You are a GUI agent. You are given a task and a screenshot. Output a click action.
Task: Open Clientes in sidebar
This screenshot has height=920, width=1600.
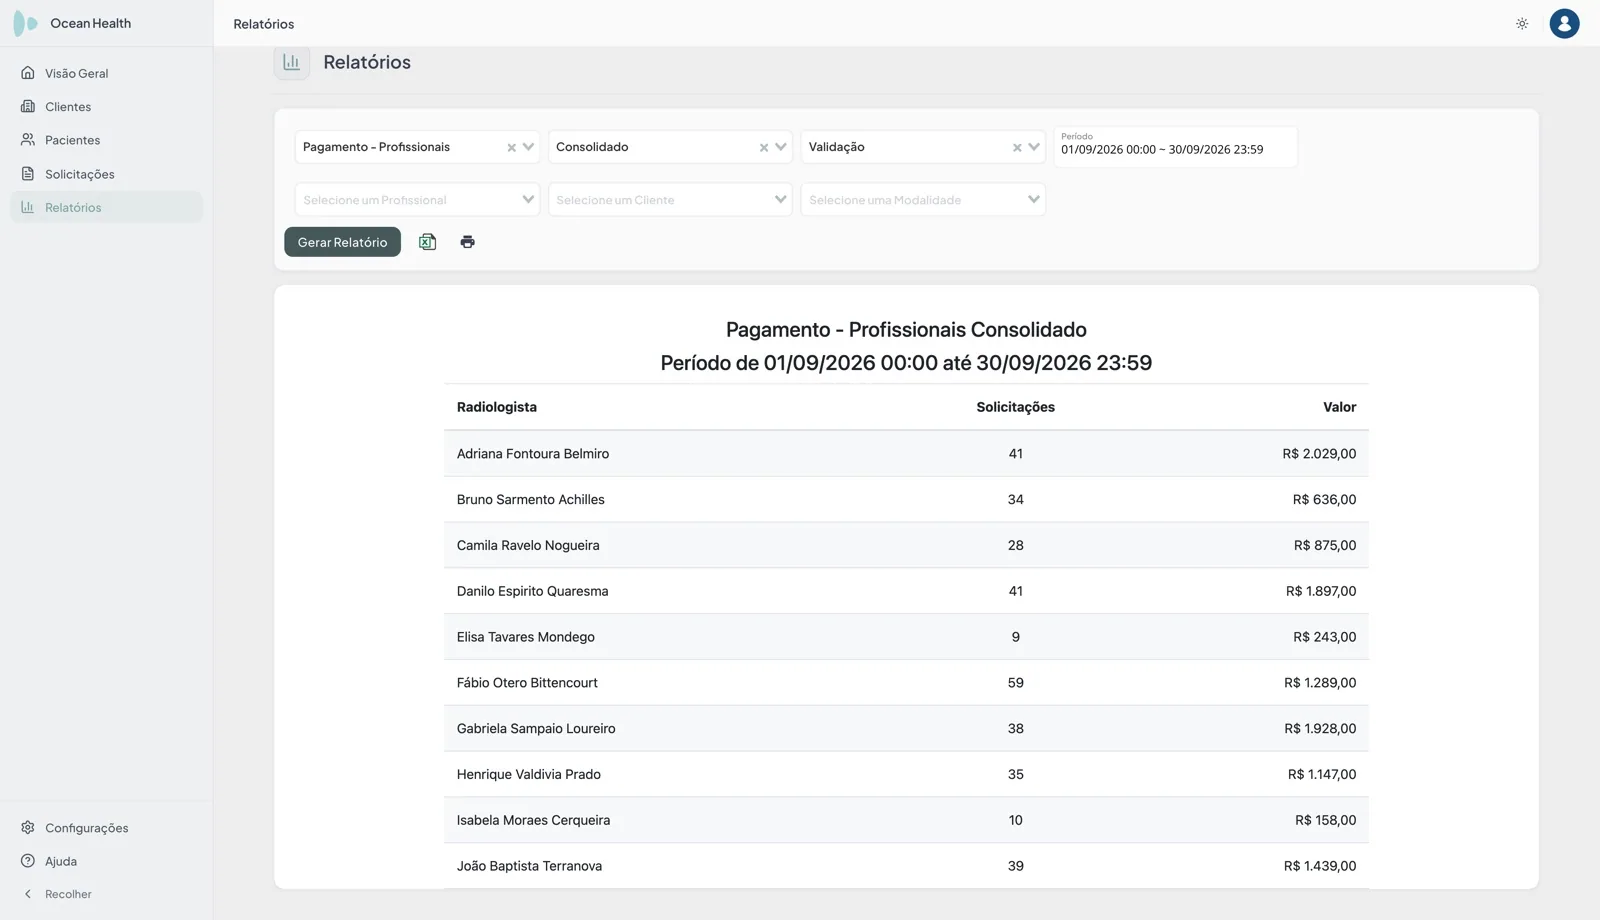click(x=106, y=107)
